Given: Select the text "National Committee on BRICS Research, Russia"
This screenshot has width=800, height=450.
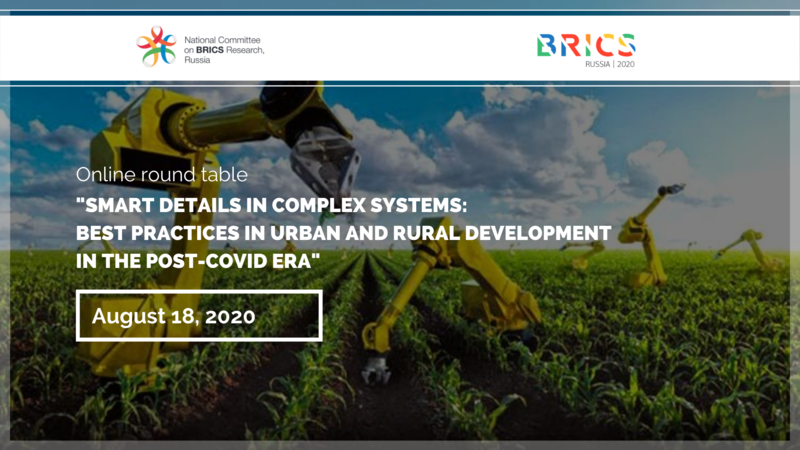Looking at the screenshot, I should click(224, 49).
